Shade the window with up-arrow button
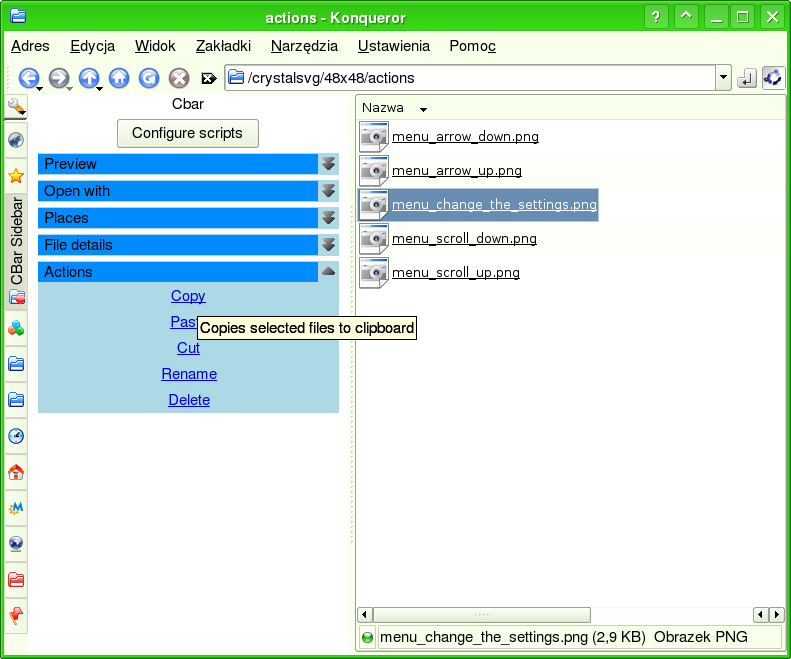Screen dimensions: 791x659 coord(686,17)
